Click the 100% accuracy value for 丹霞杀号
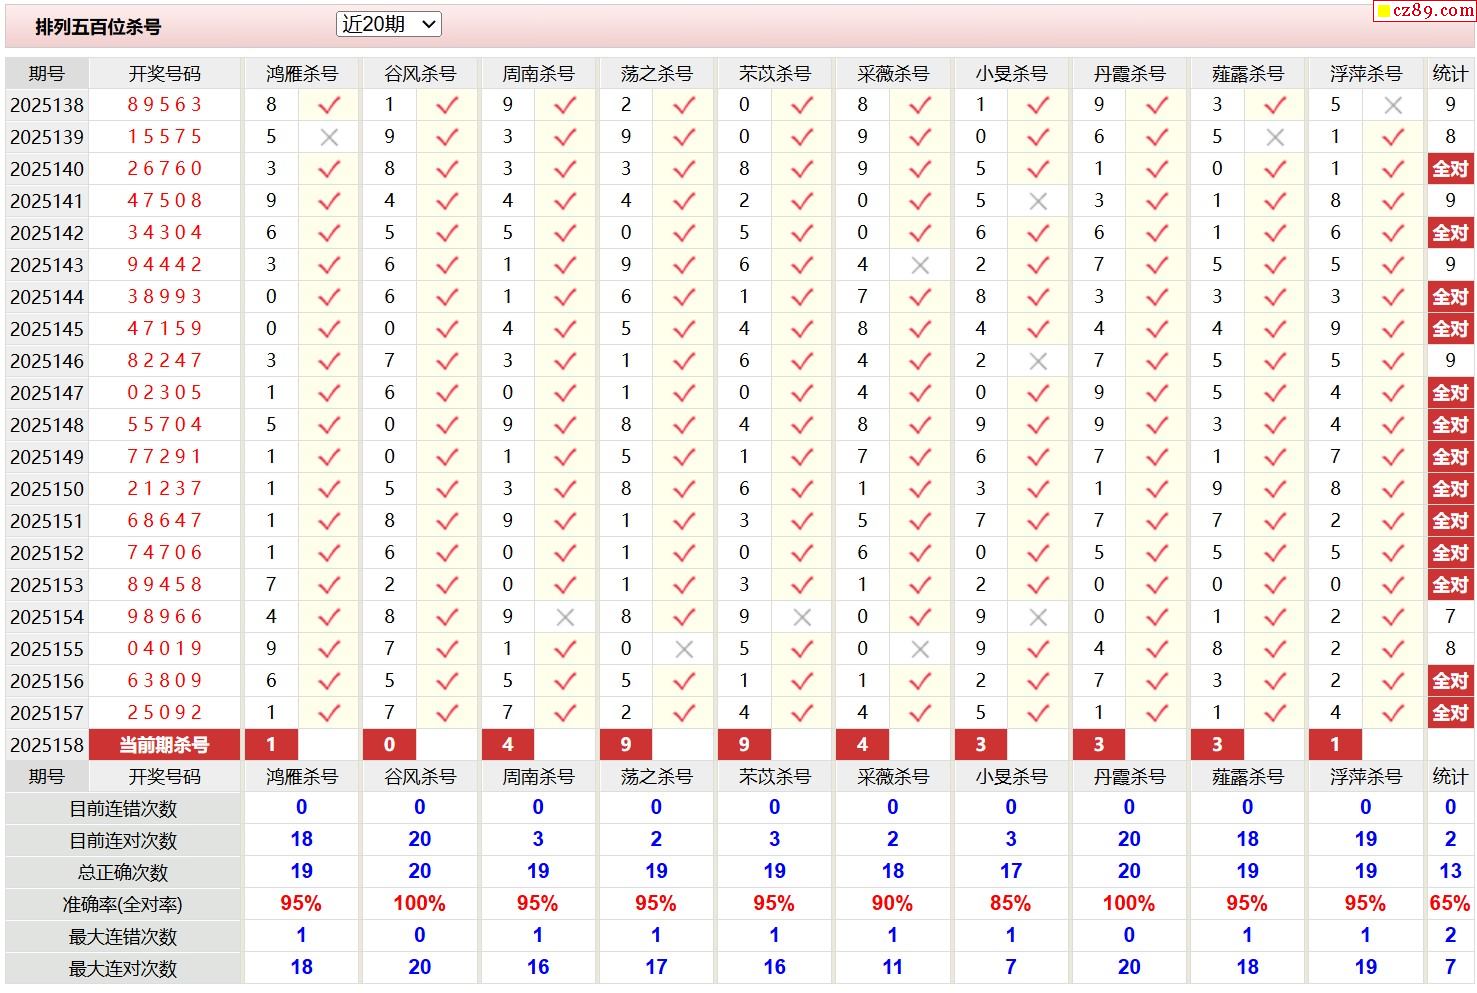 1129,903
